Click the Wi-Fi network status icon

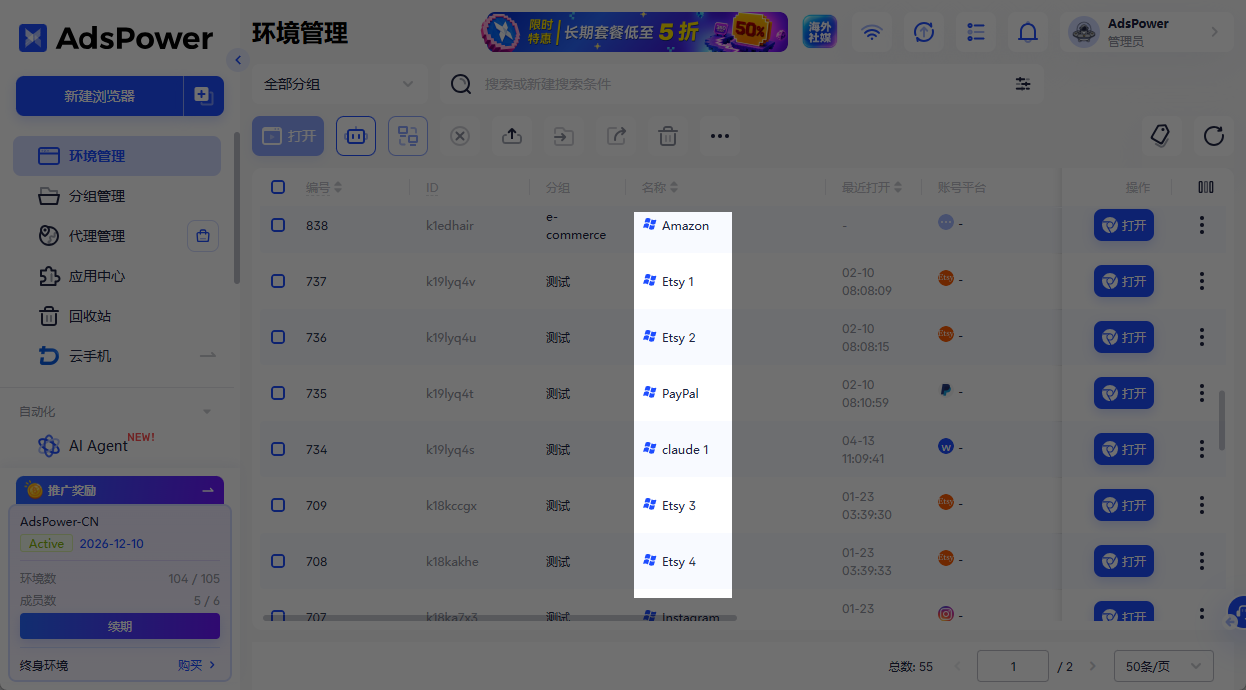[x=872, y=32]
